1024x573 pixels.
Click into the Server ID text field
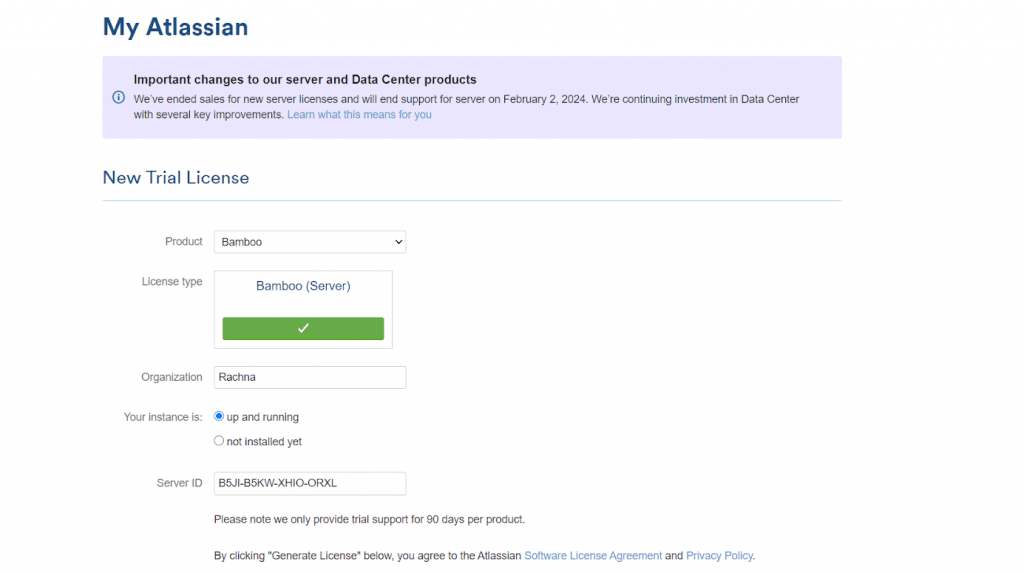[x=310, y=483]
